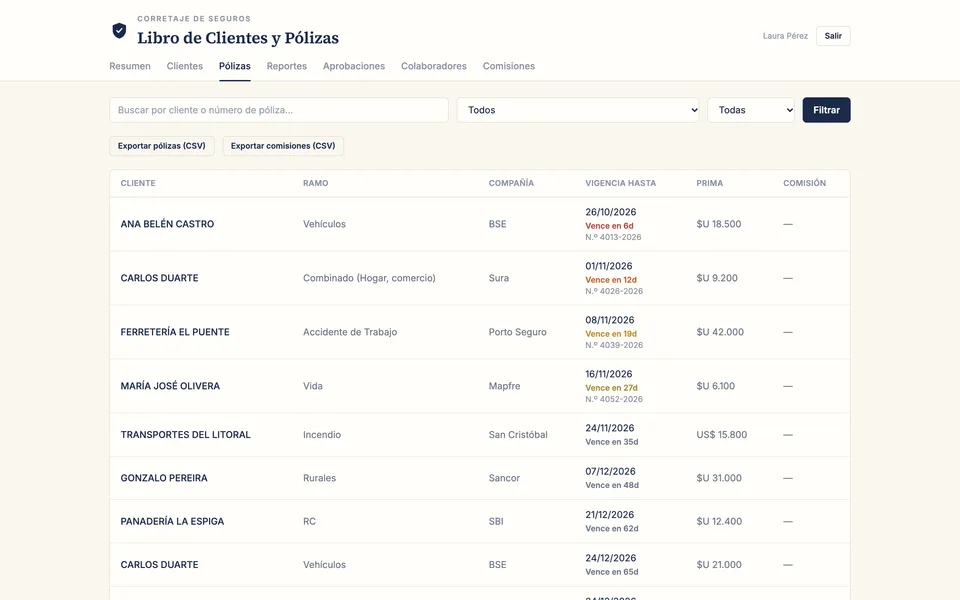Open client Panadería La Espiga
960x600 pixels.
172,522
